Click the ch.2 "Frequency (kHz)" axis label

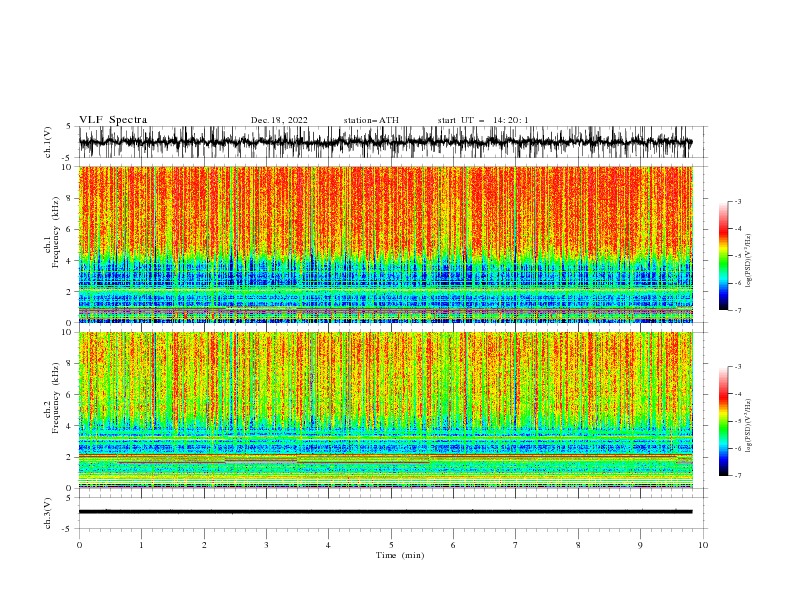click(56, 398)
